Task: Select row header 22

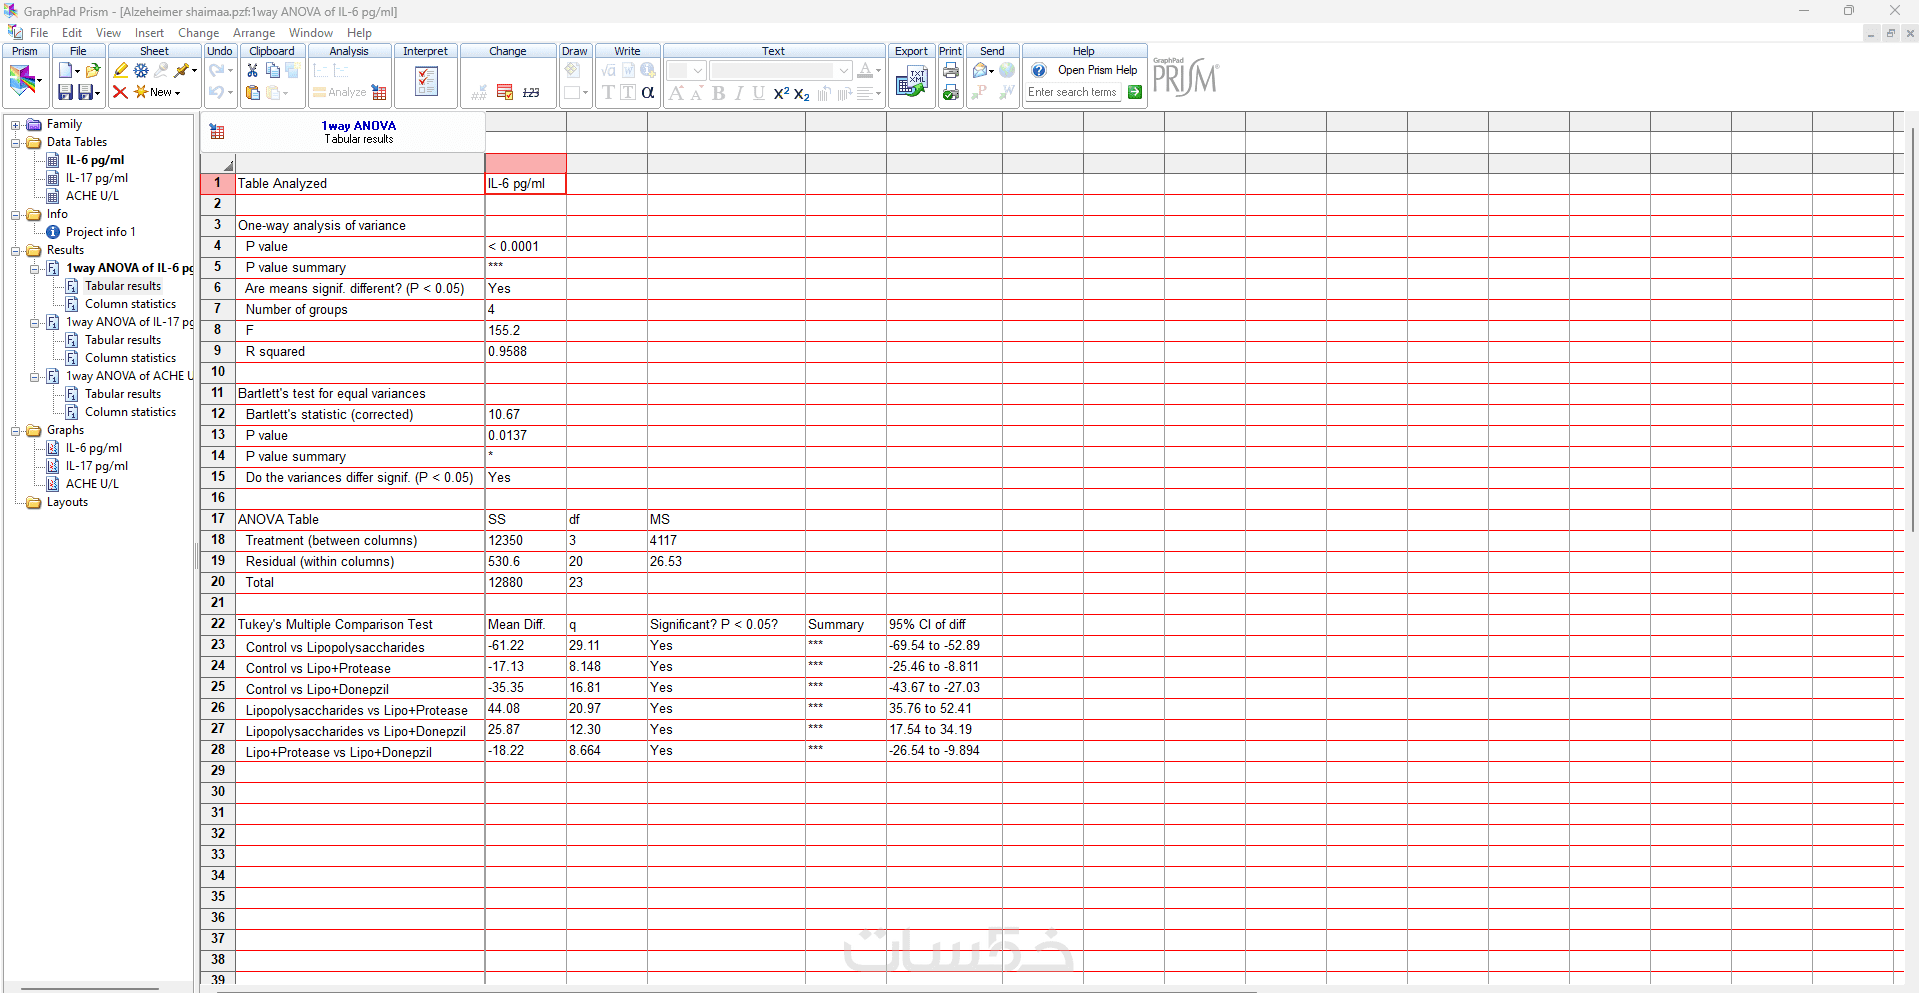Action: [x=217, y=624]
